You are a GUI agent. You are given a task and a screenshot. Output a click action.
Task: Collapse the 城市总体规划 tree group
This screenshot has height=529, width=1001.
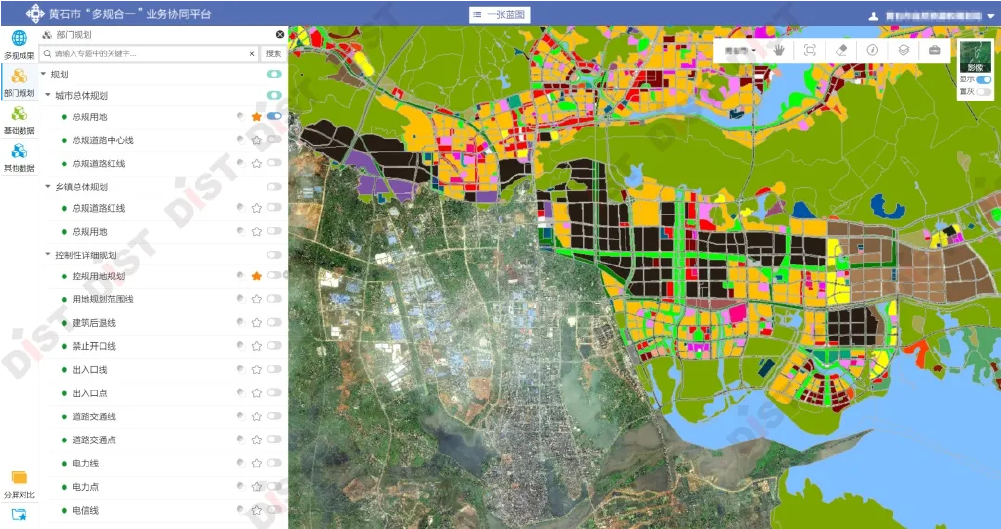click(47, 96)
